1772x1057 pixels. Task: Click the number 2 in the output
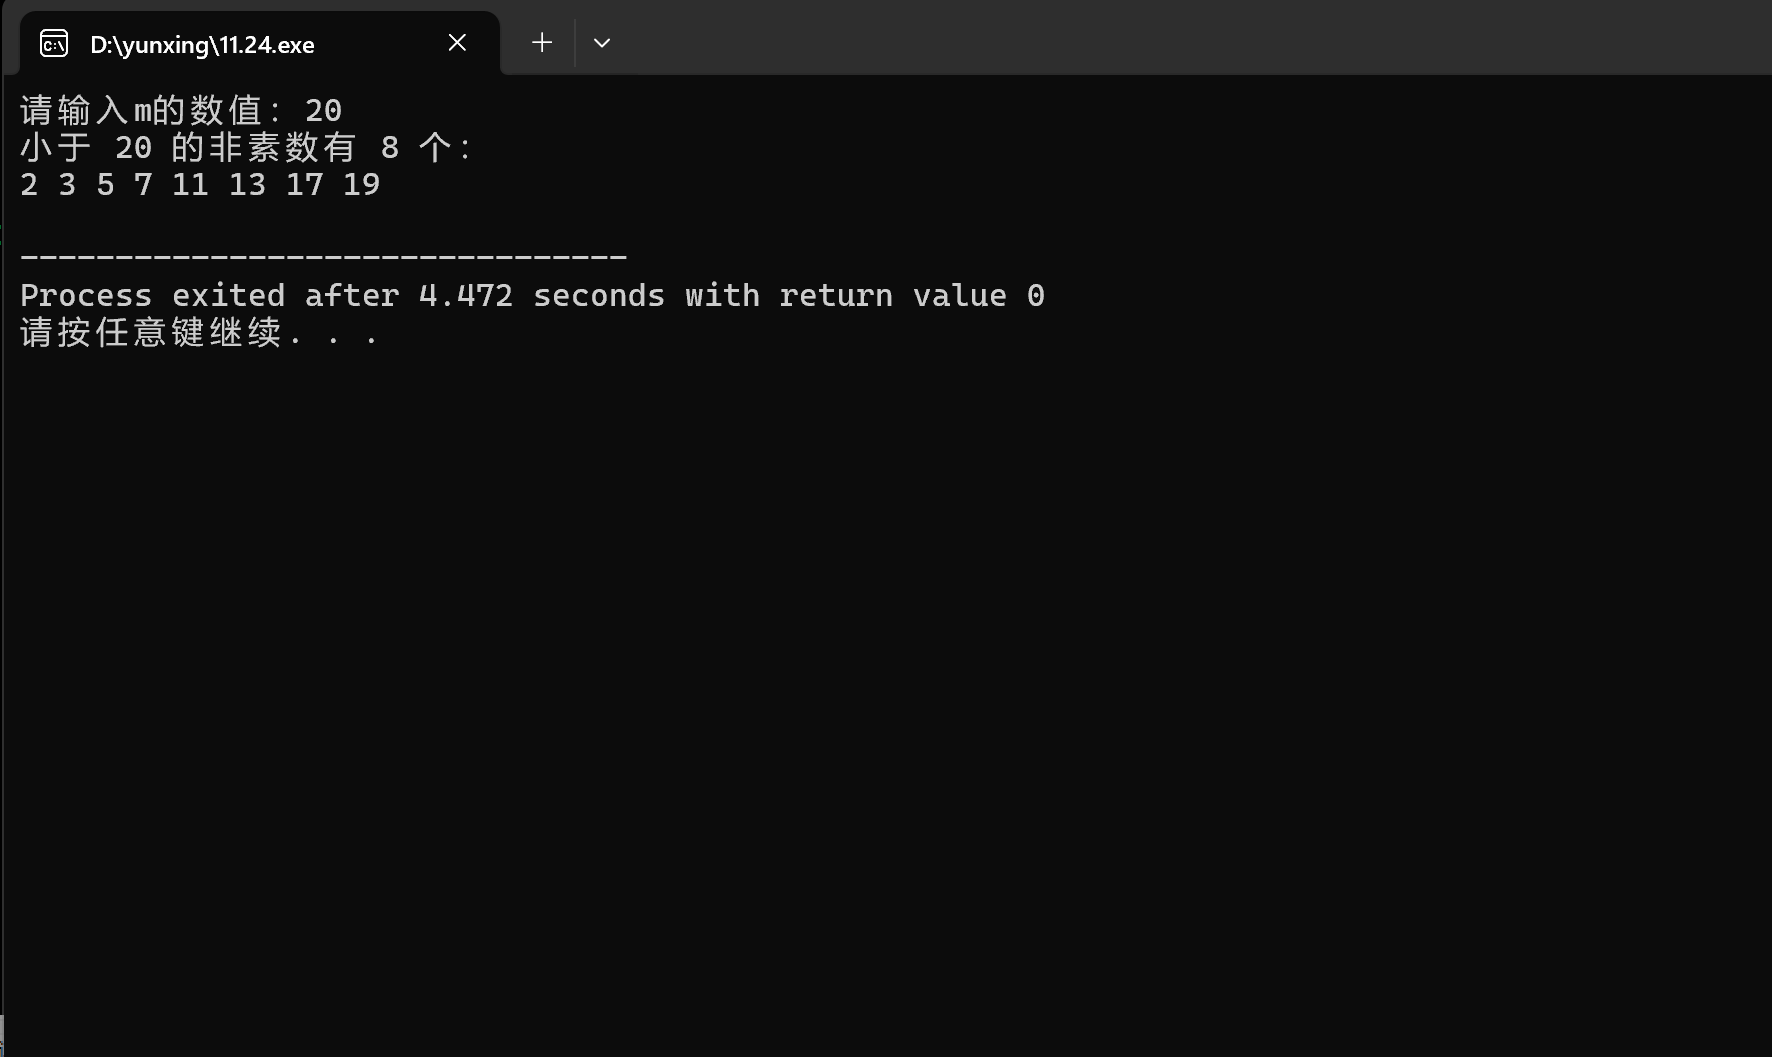(x=29, y=184)
